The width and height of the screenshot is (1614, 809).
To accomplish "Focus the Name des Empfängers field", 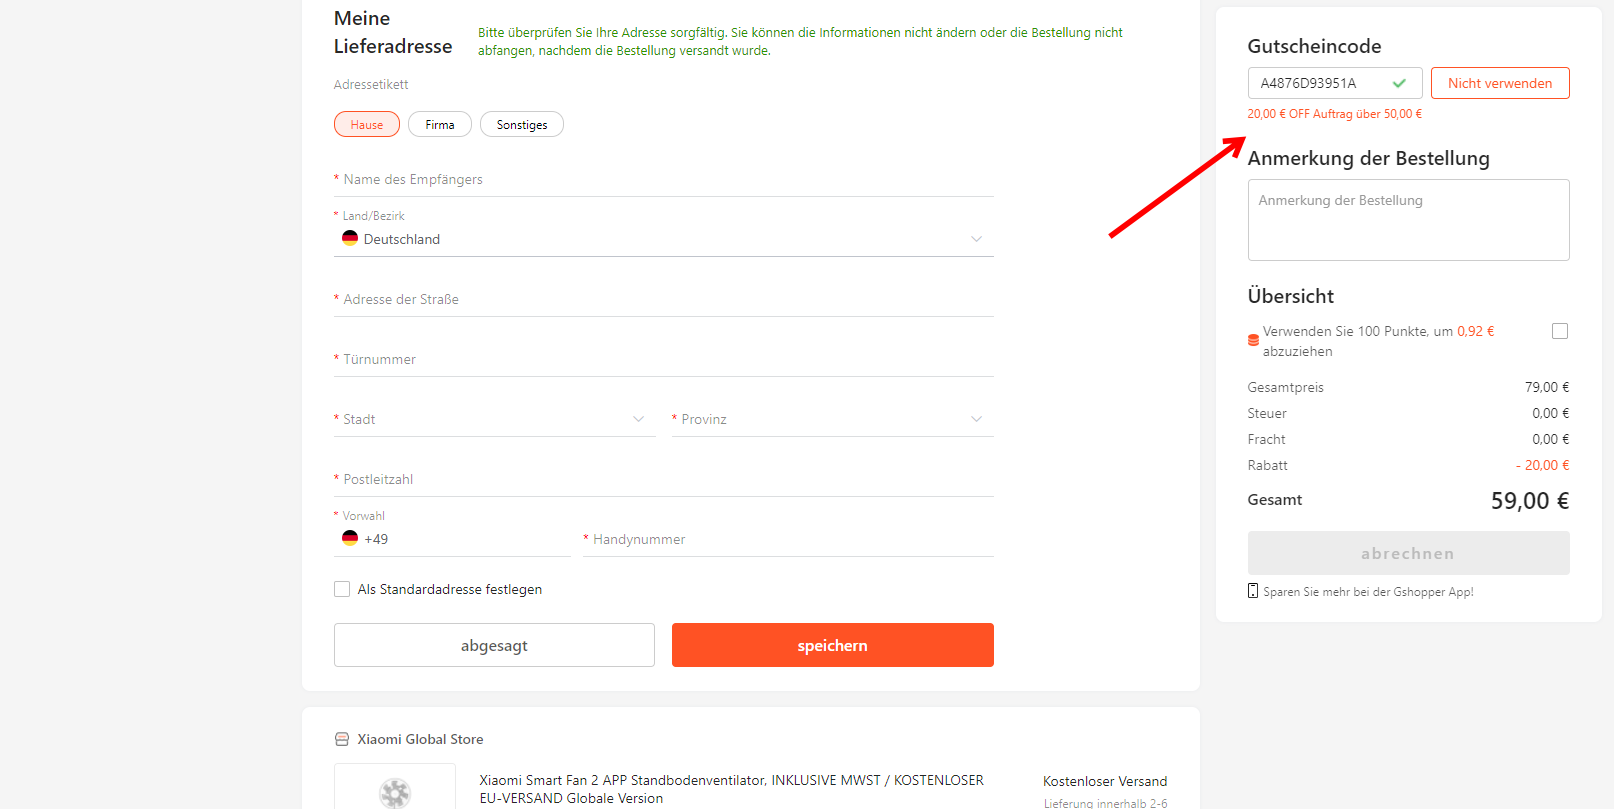I will point(664,179).
